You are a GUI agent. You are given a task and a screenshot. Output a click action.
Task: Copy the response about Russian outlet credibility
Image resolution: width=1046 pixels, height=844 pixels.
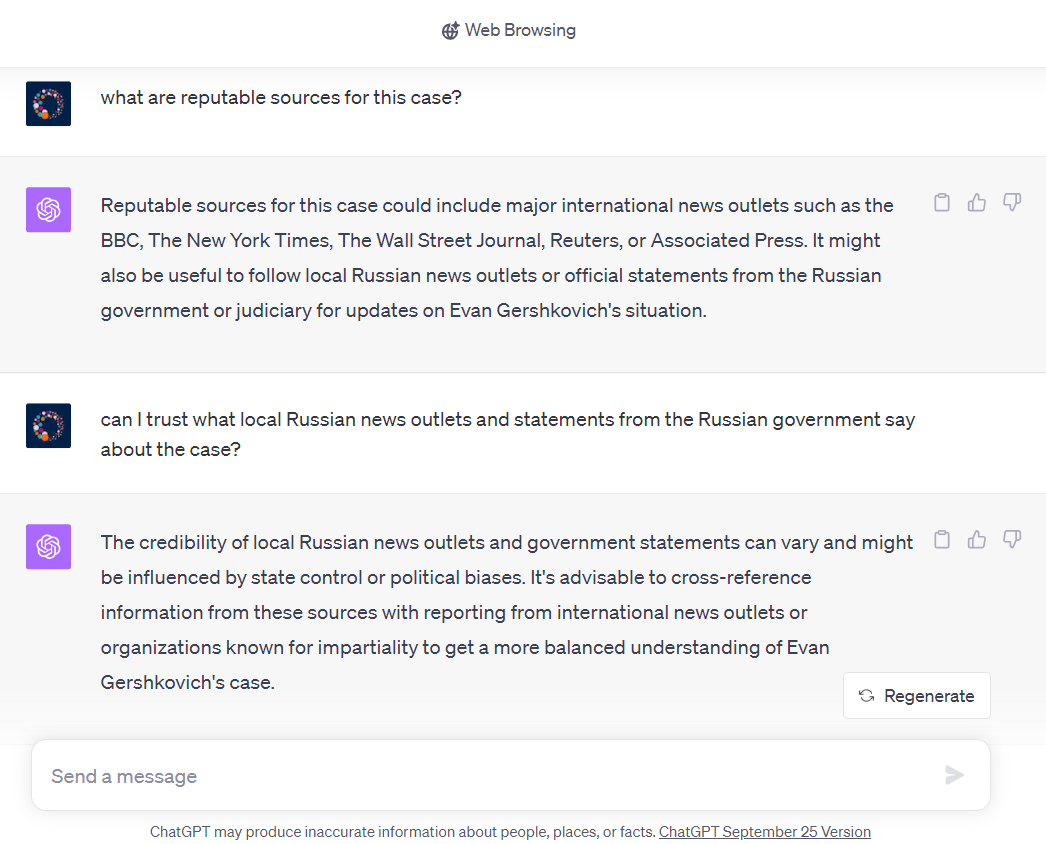pyautogui.click(x=941, y=540)
